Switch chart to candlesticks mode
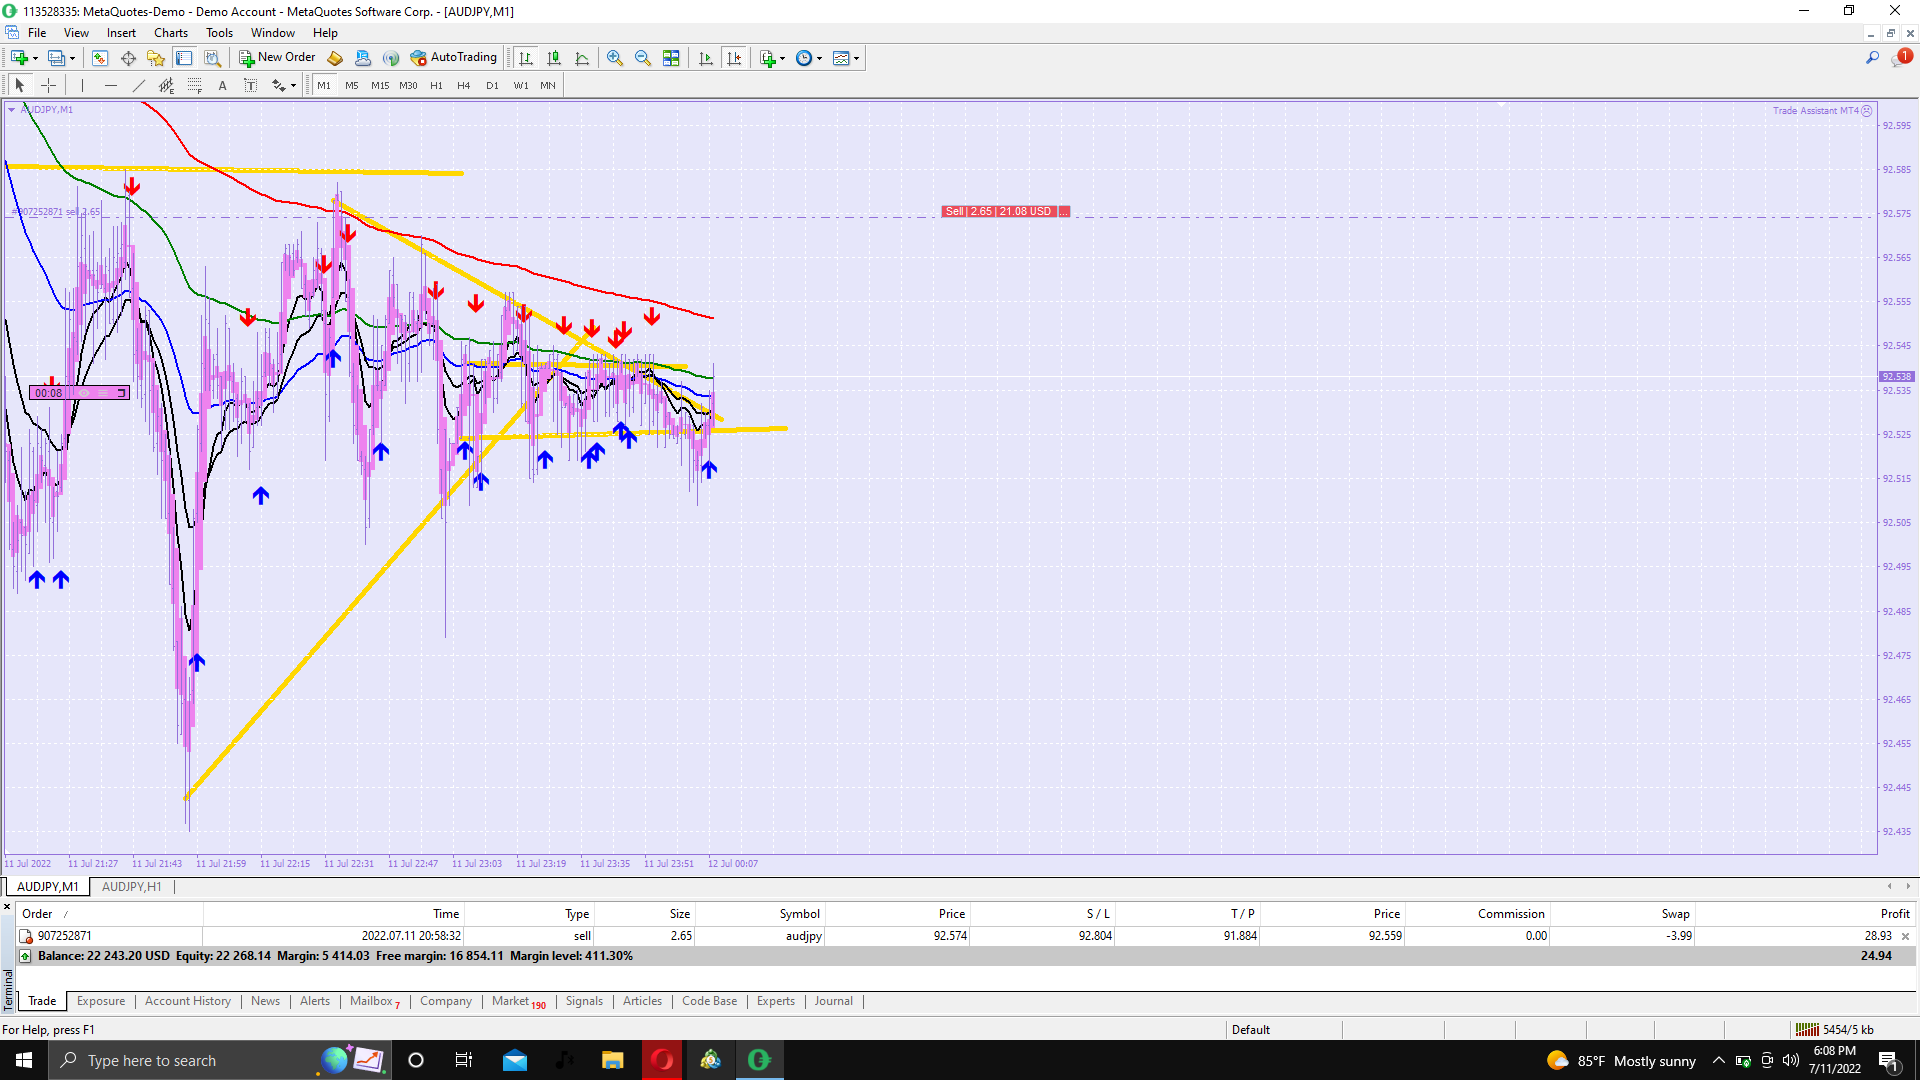Screen dimensions: 1920x1080 [x=554, y=58]
